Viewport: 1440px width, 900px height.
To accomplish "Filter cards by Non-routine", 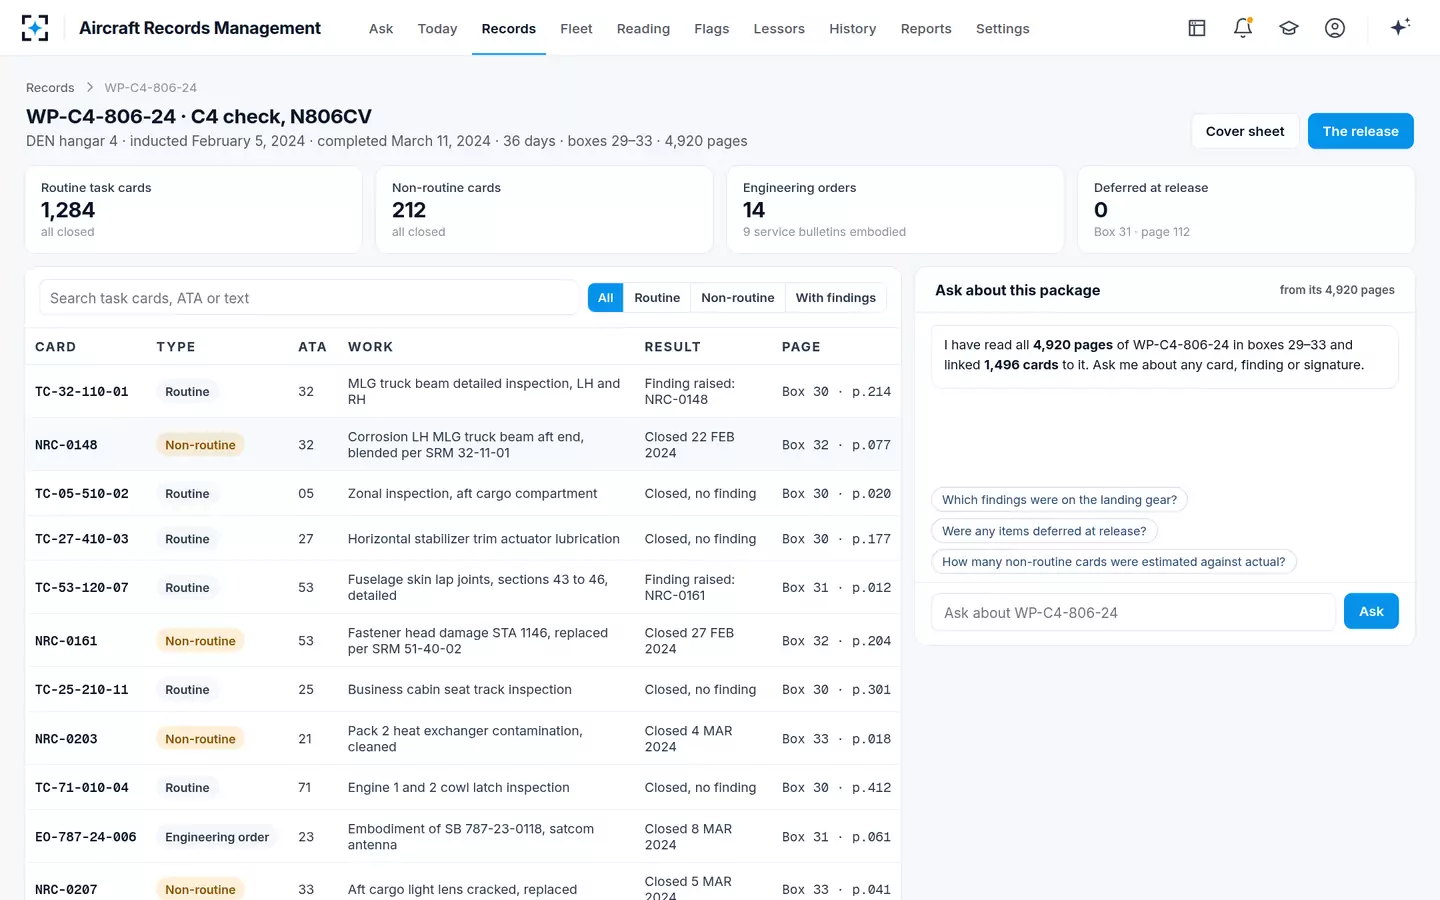I will pos(738,298).
